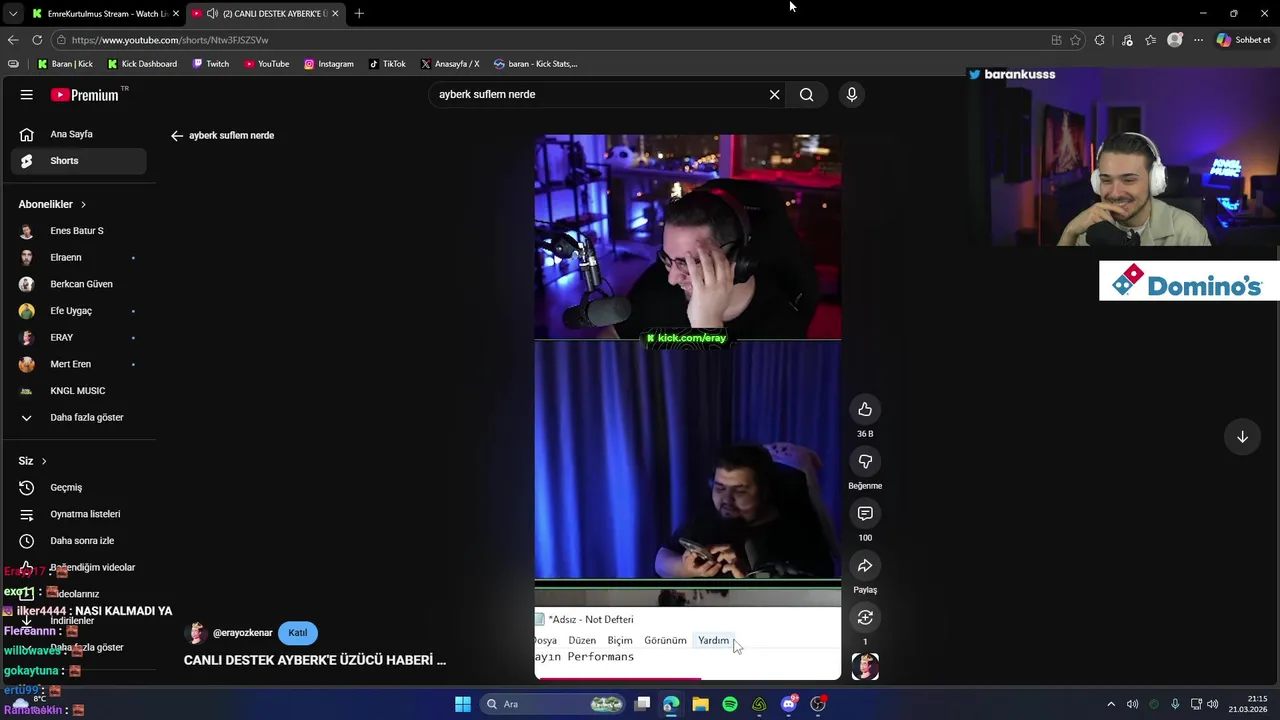
Task: Run search with the magnifier button
Action: (806, 94)
